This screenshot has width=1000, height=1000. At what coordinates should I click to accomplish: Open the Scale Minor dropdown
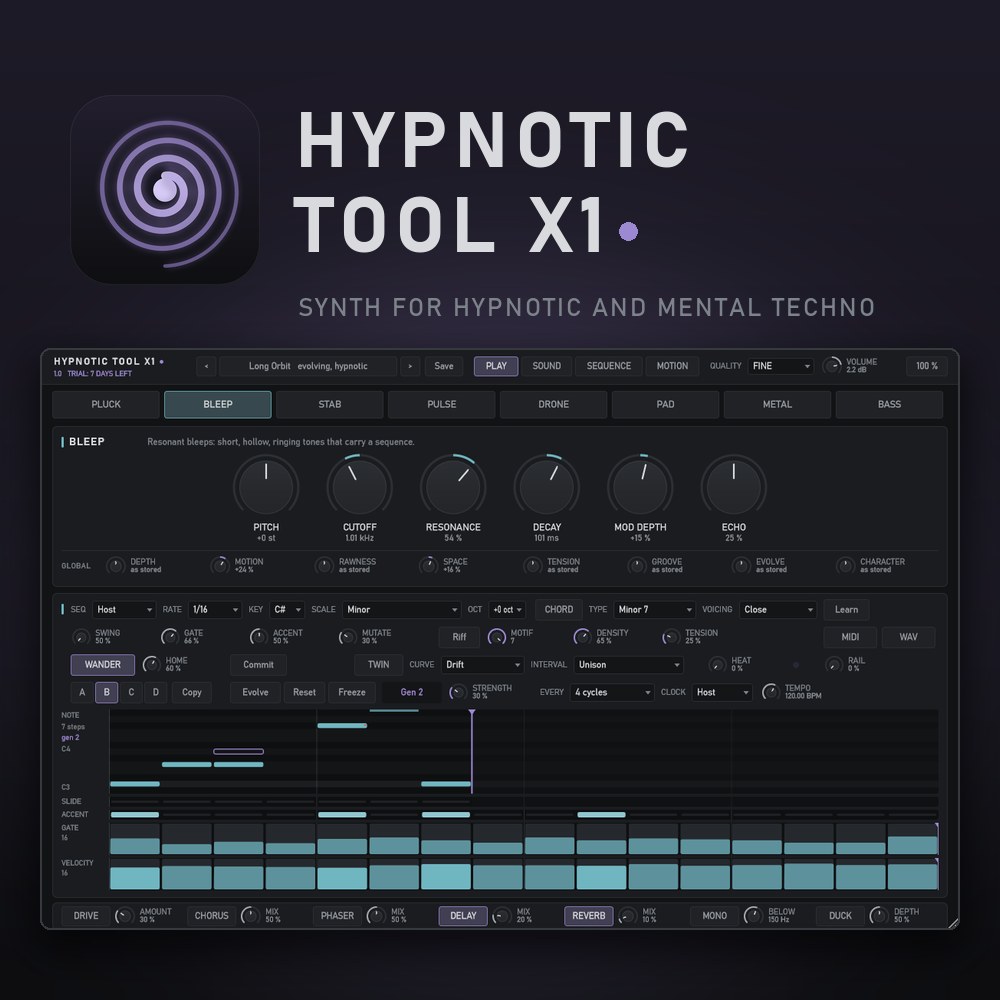click(x=401, y=610)
